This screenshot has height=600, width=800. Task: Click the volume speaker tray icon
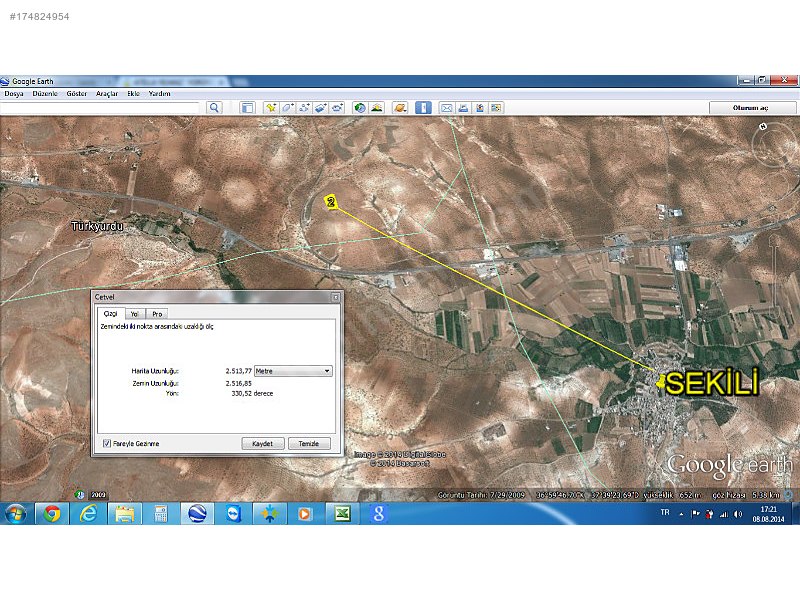pyautogui.click(x=738, y=514)
